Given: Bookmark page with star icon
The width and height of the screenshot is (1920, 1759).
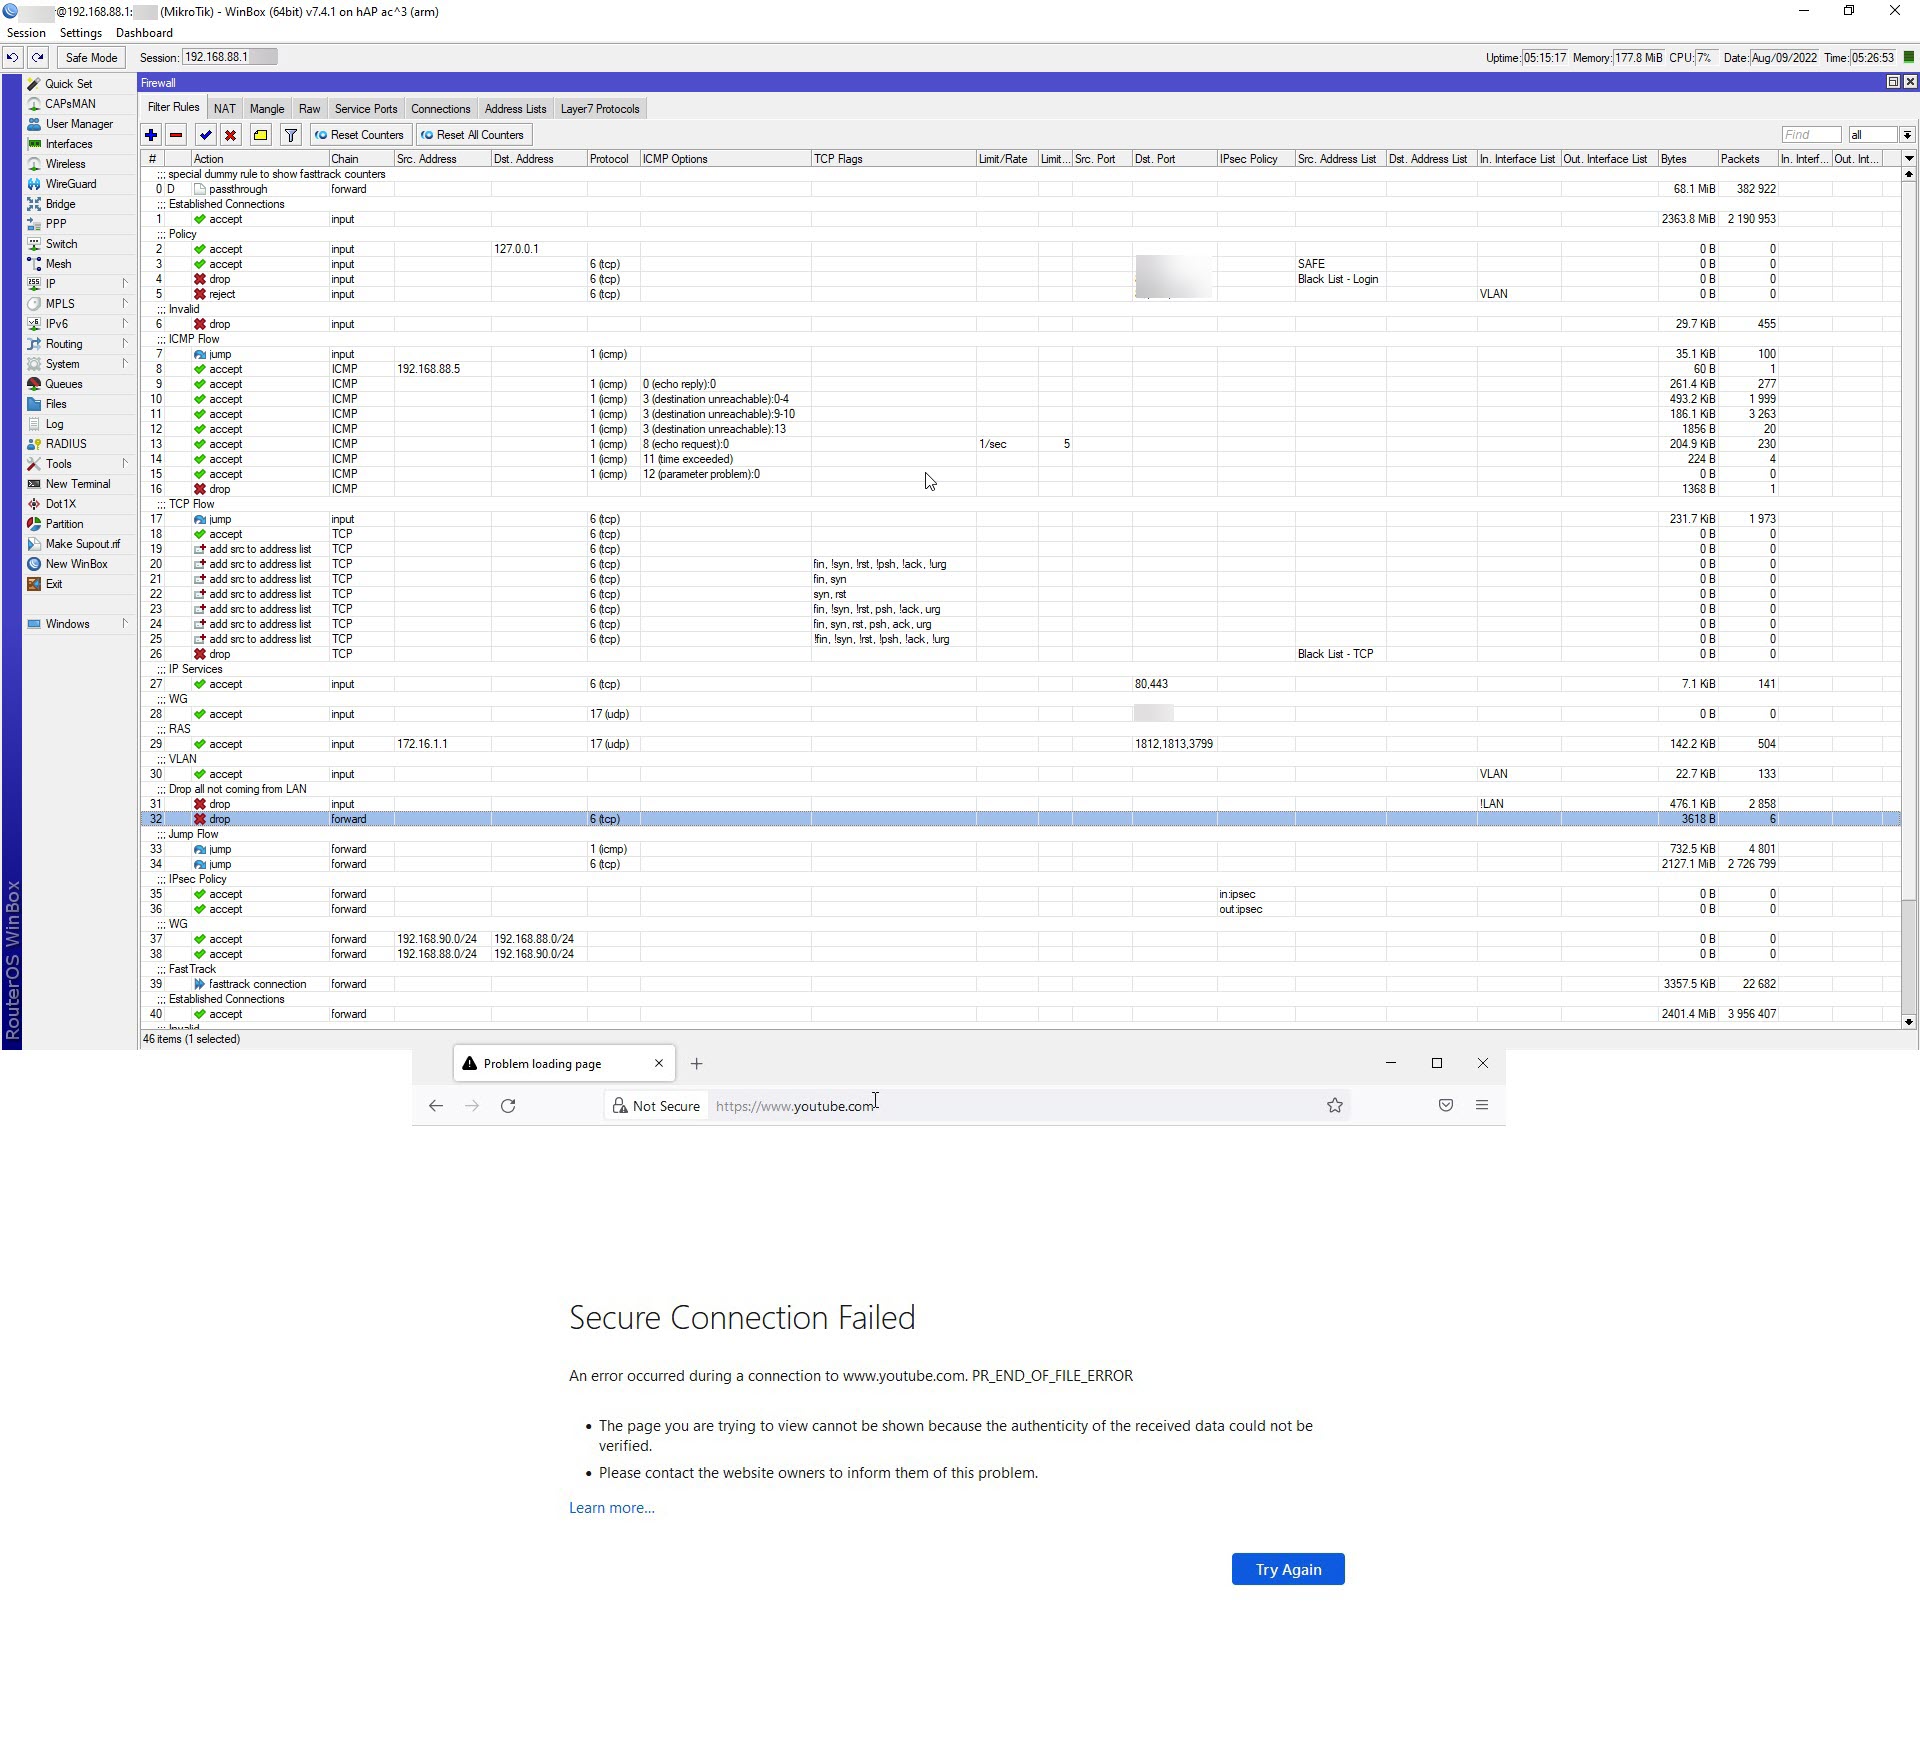Looking at the screenshot, I should (x=1334, y=1106).
